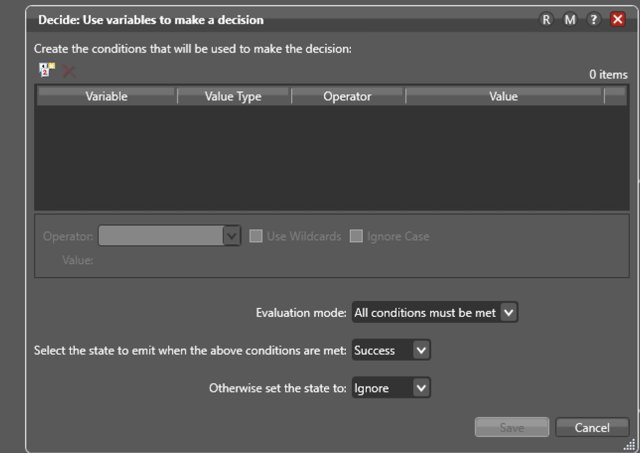Open the Ignore state dropdown
Image resolution: width=640 pixels, height=453 pixels.
click(391, 388)
